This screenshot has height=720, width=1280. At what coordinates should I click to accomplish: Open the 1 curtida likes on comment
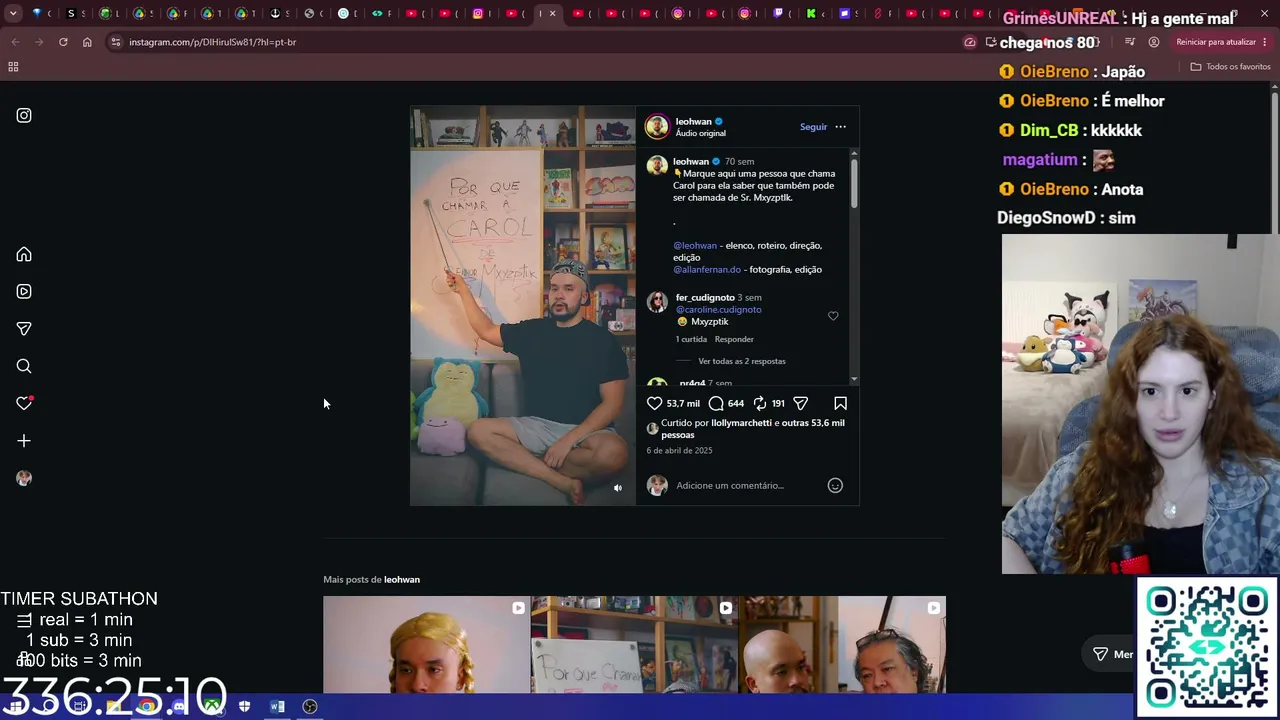[691, 340]
